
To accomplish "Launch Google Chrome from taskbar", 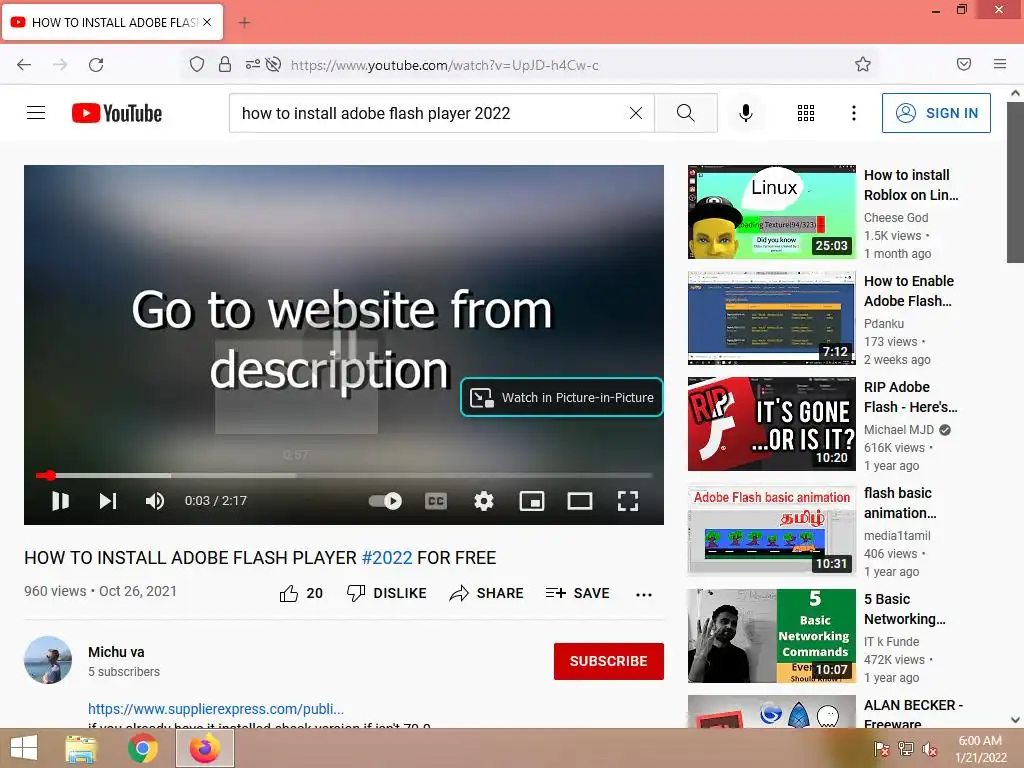I will point(142,748).
